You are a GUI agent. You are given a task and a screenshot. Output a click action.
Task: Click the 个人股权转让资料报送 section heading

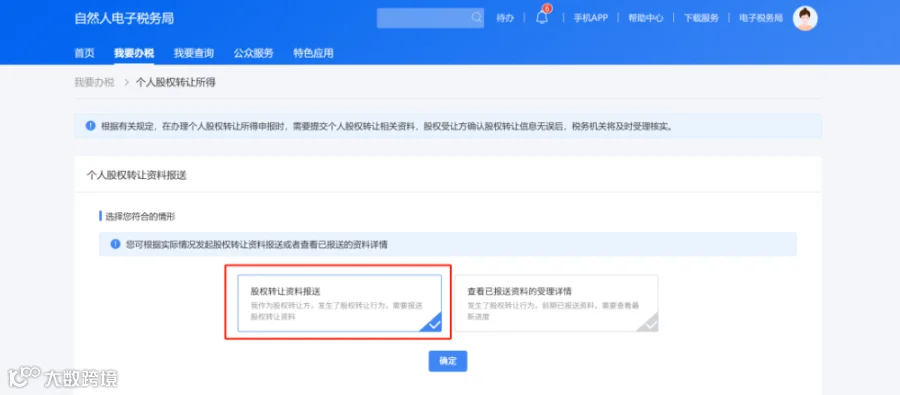(x=137, y=175)
